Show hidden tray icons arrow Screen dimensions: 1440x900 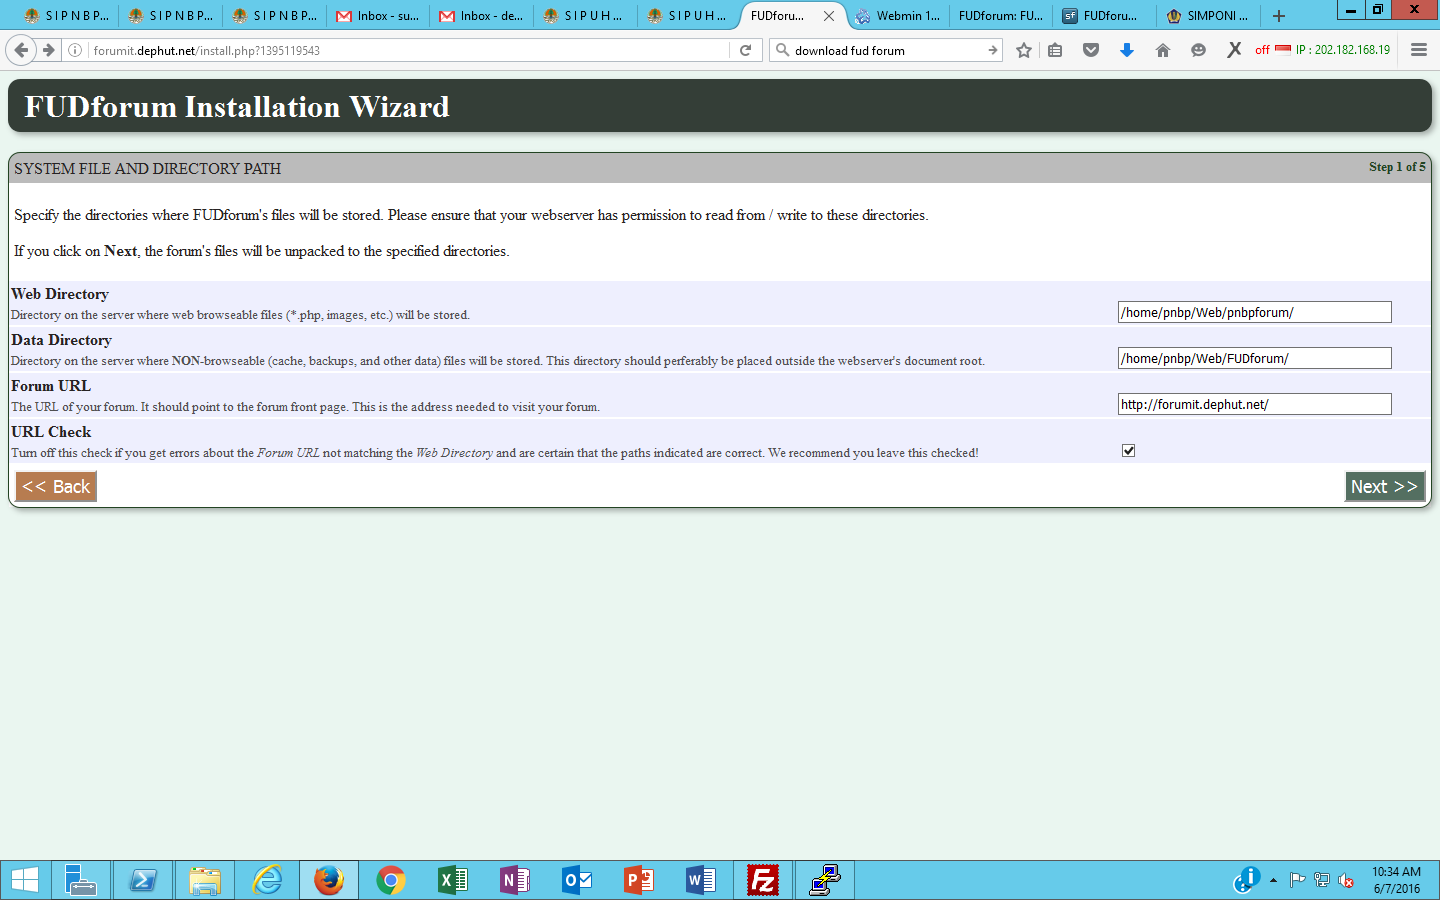point(1273,880)
